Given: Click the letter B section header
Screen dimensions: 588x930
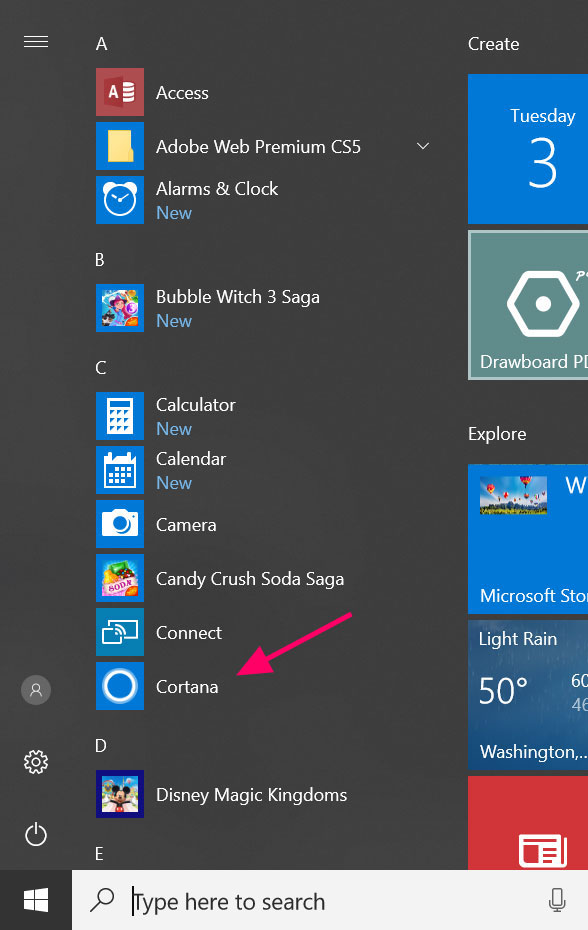Looking at the screenshot, I should click(x=100, y=260).
